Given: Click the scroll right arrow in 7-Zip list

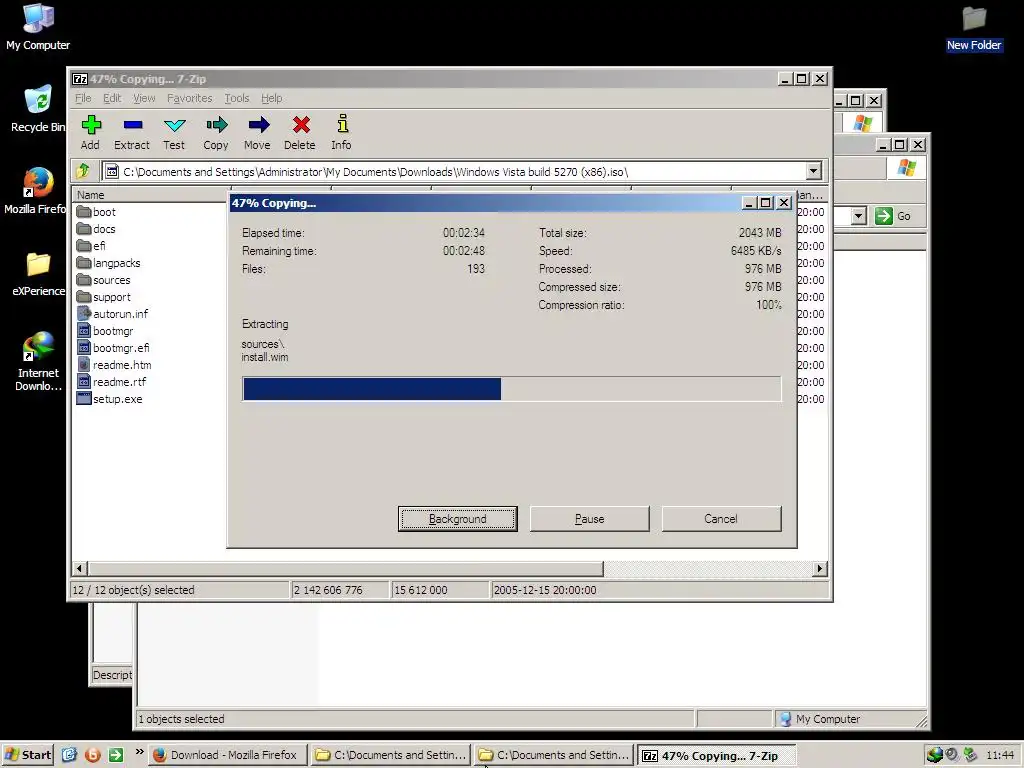Looking at the screenshot, I should [x=820, y=568].
